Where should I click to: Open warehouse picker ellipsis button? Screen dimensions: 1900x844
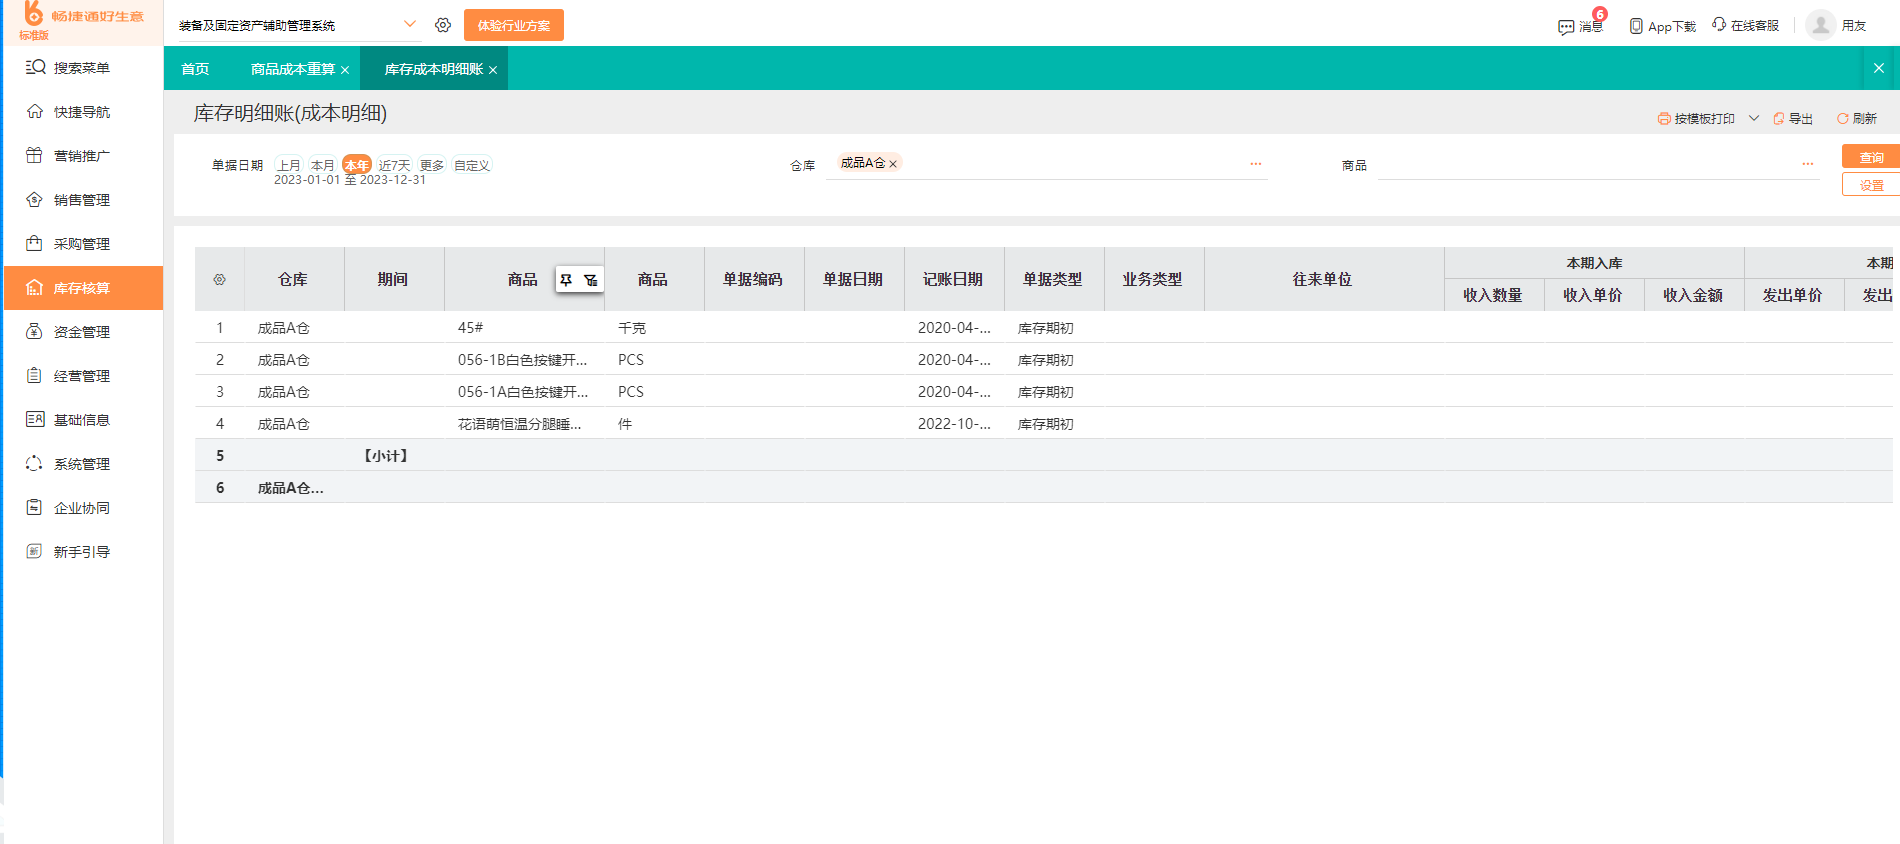[x=1256, y=164]
